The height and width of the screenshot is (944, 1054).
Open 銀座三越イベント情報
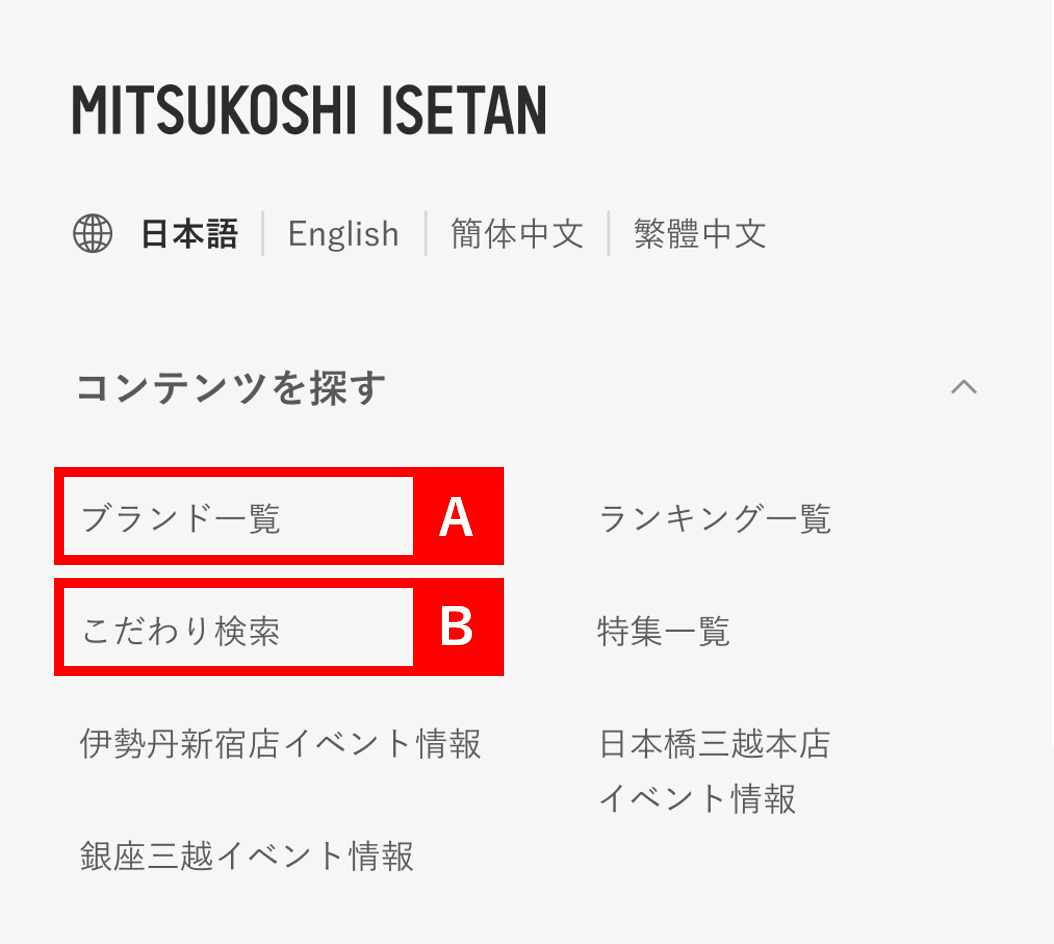(x=247, y=856)
